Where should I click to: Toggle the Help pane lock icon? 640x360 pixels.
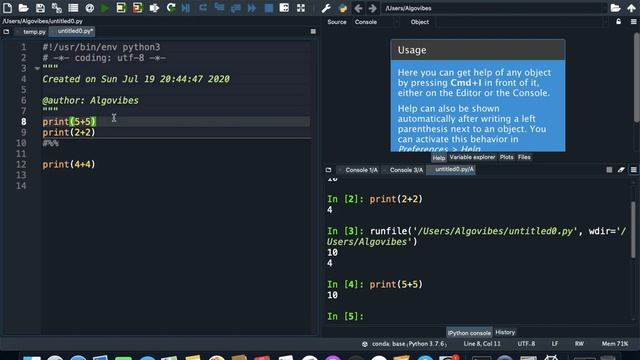(x=619, y=22)
